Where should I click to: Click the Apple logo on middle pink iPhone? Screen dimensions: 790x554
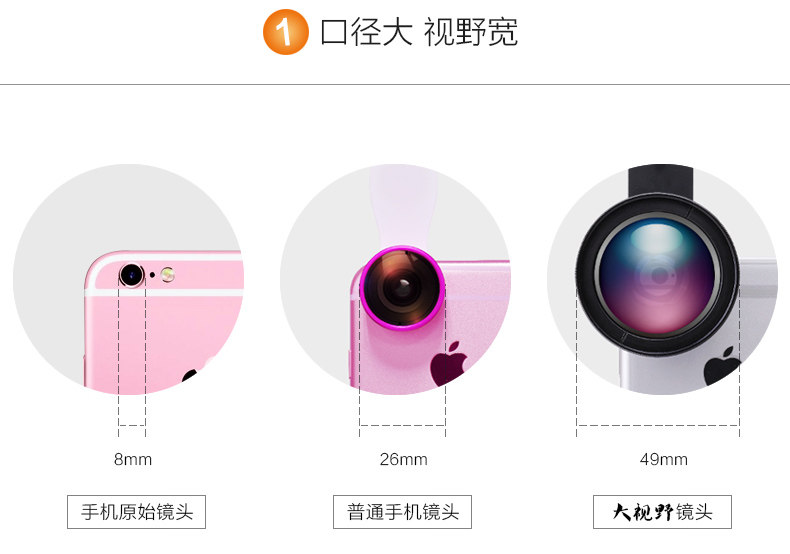pos(448,364)
